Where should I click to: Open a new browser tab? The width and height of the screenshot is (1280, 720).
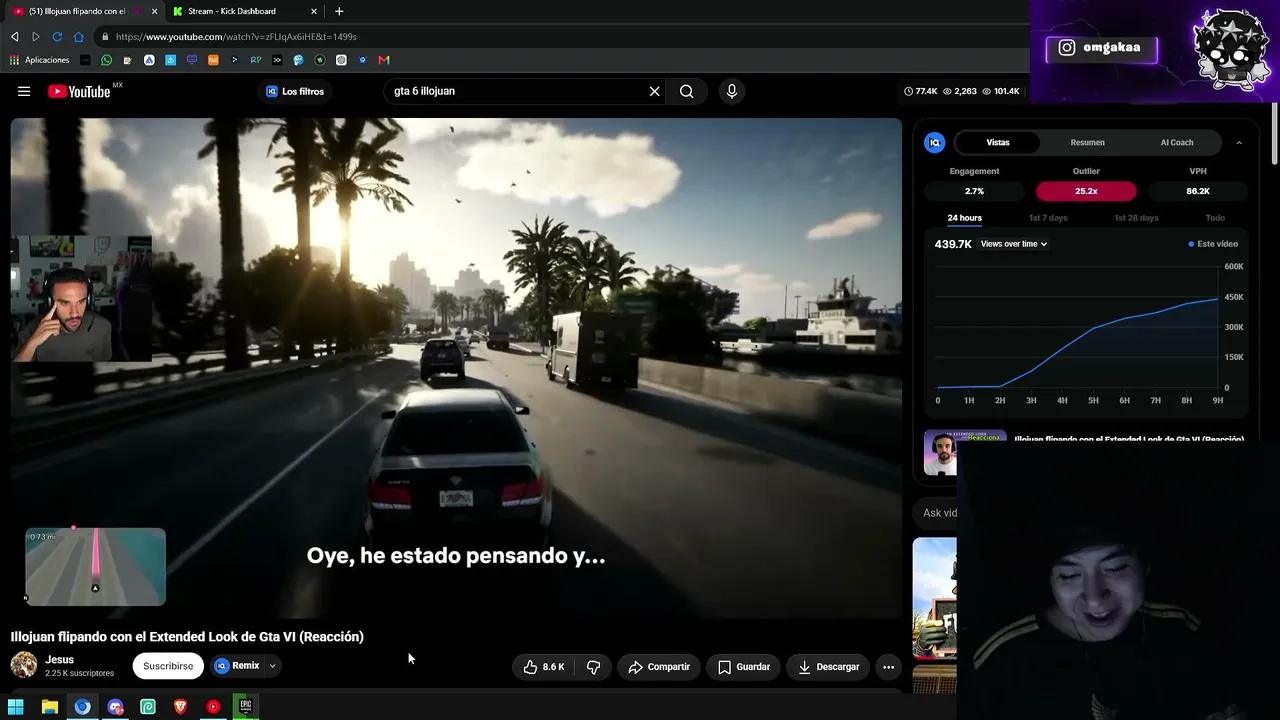[339, 11]
